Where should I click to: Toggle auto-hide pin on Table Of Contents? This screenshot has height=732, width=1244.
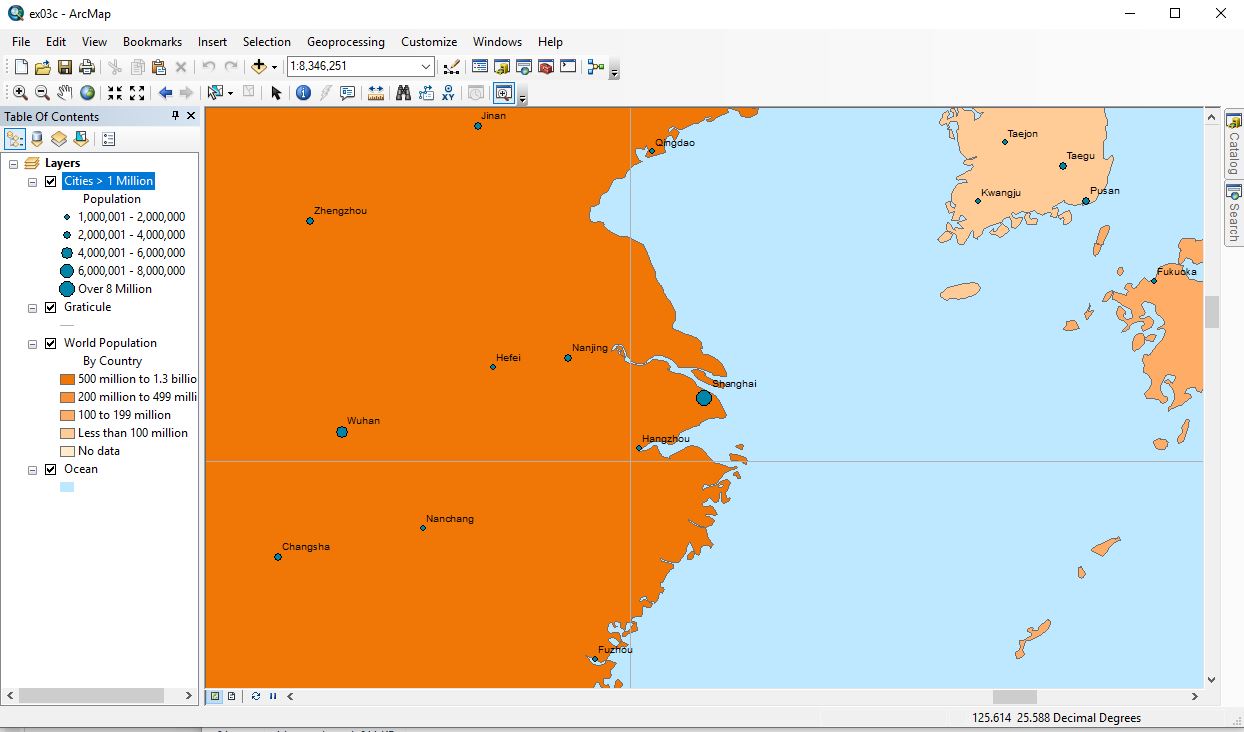(176, 116)
